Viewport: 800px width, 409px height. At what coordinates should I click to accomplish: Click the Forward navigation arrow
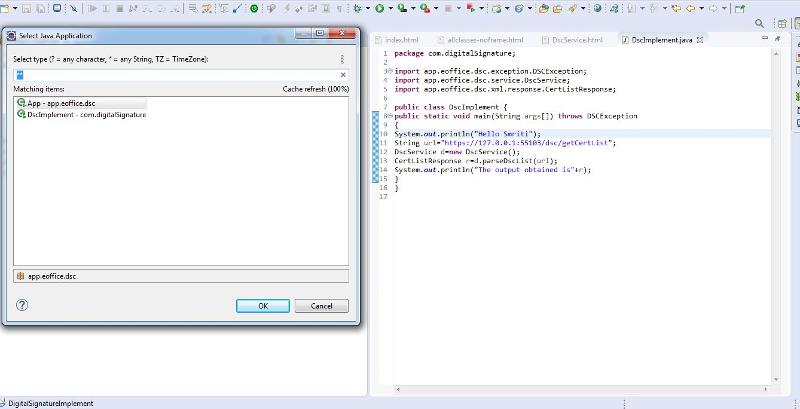713,8
